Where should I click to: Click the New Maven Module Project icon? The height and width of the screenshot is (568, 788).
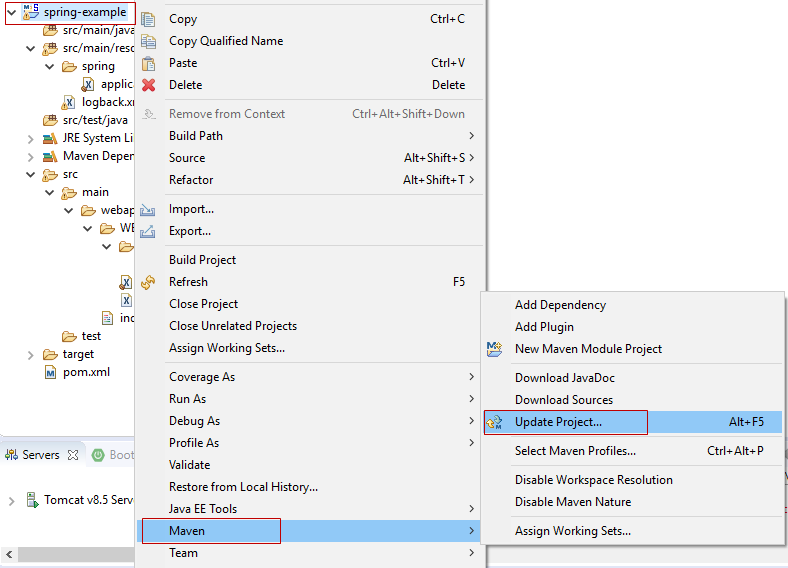pos(495,349)
